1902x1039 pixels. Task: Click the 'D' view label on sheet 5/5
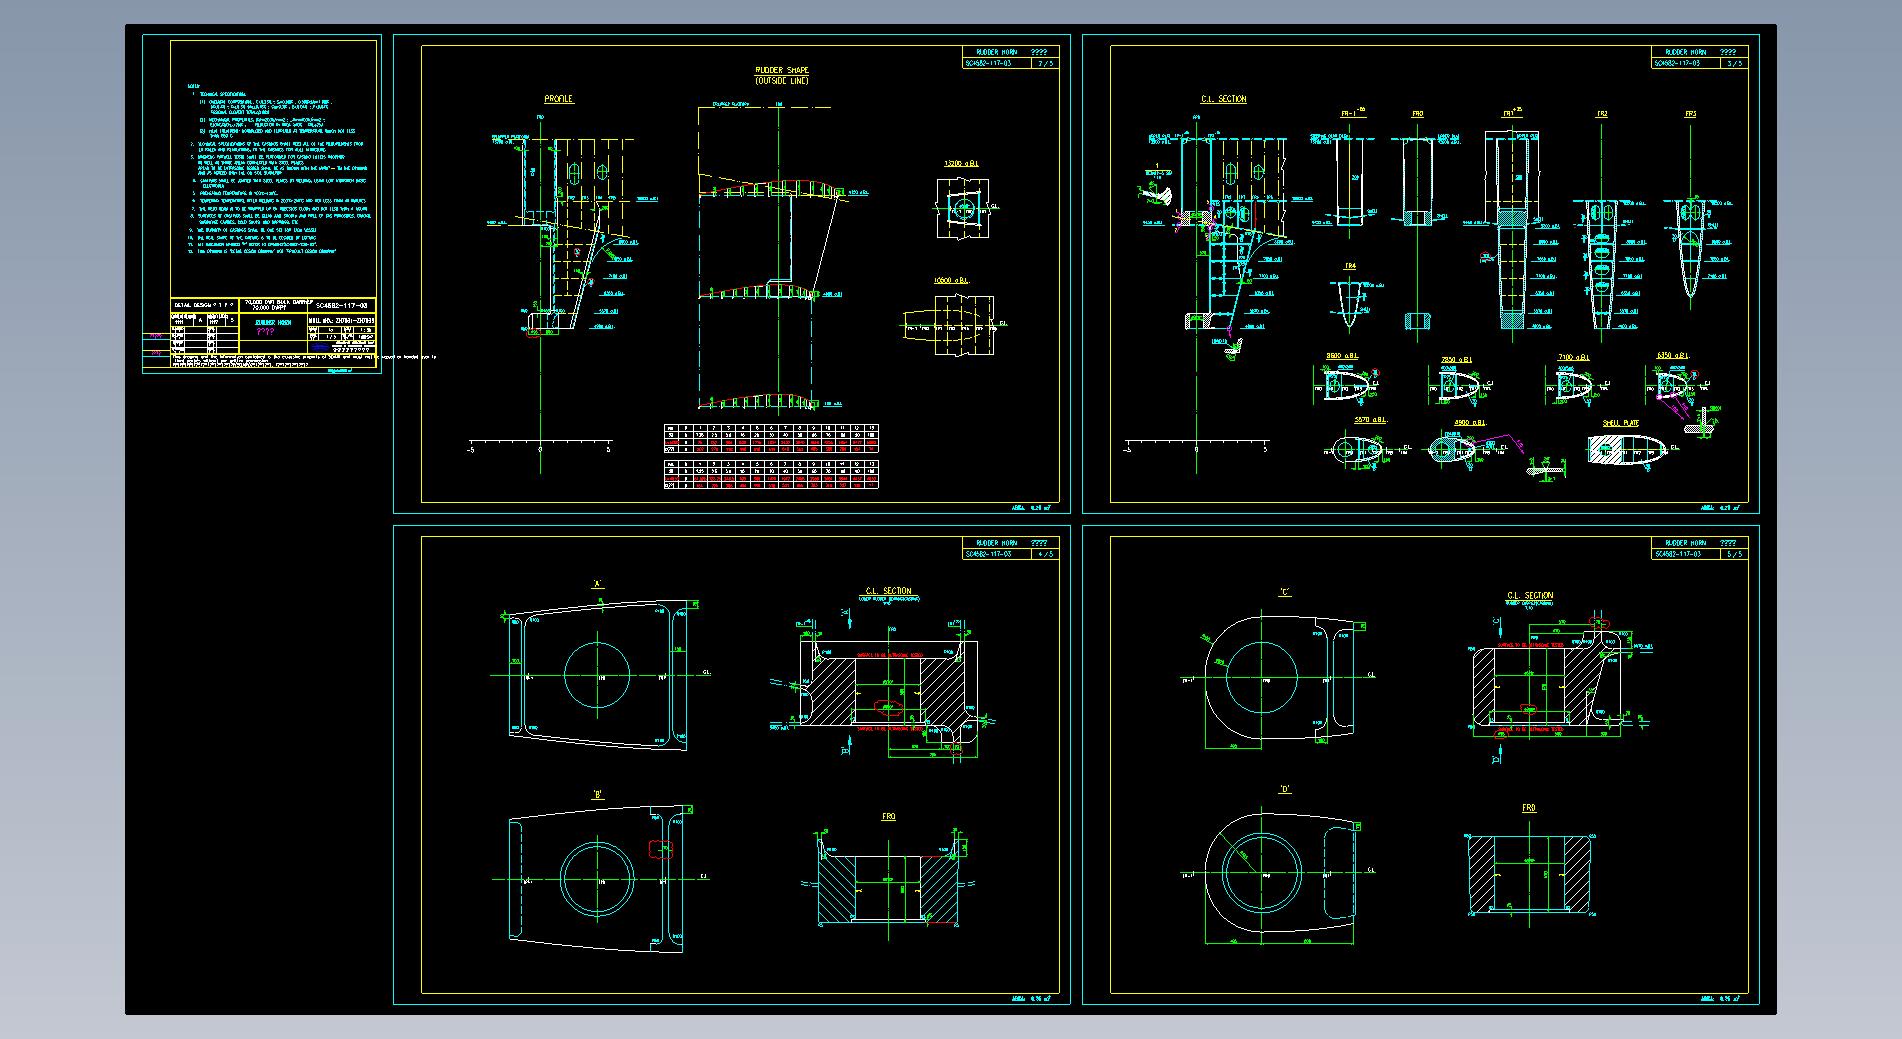click(1285, 790)
